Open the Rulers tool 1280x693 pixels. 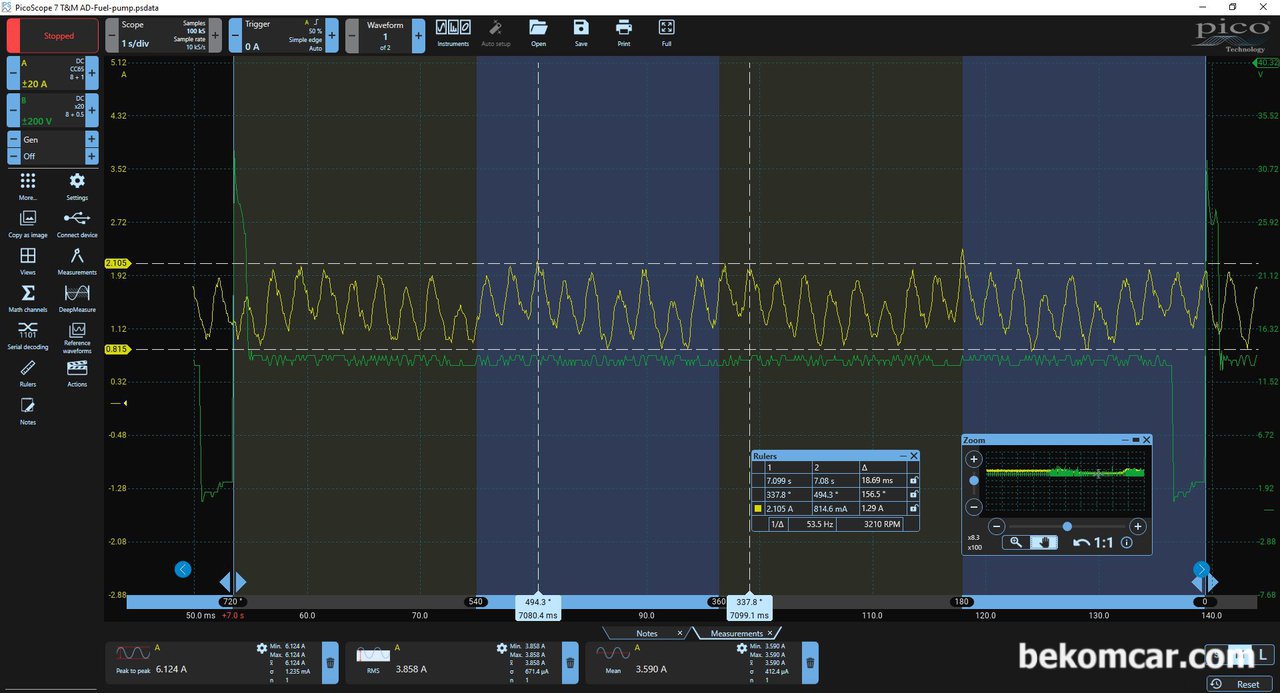coord(28,373)
